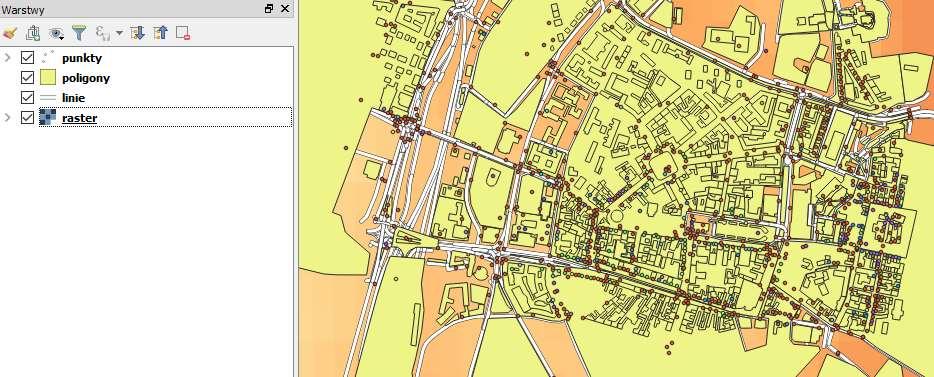Uncheck the poligony layer visibility
934x377 pixels.
coord(27,77)
